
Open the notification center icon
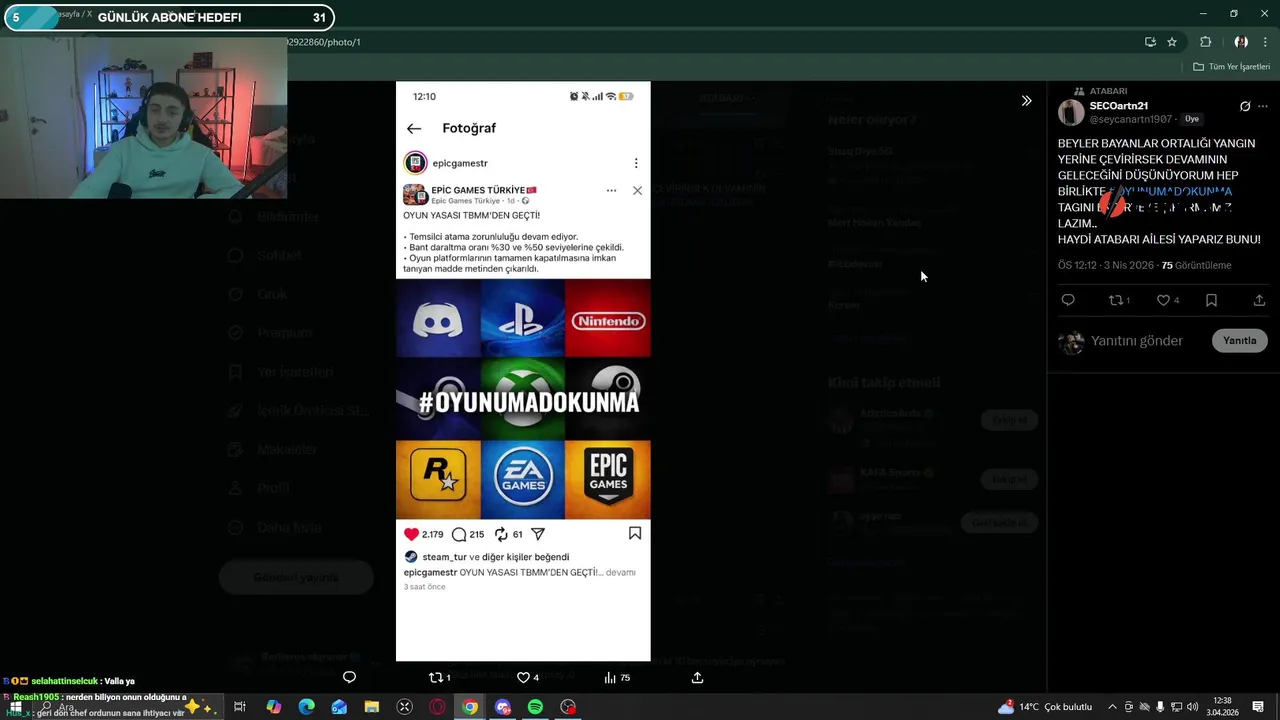pyautogui.click(x=1256, y=707)
